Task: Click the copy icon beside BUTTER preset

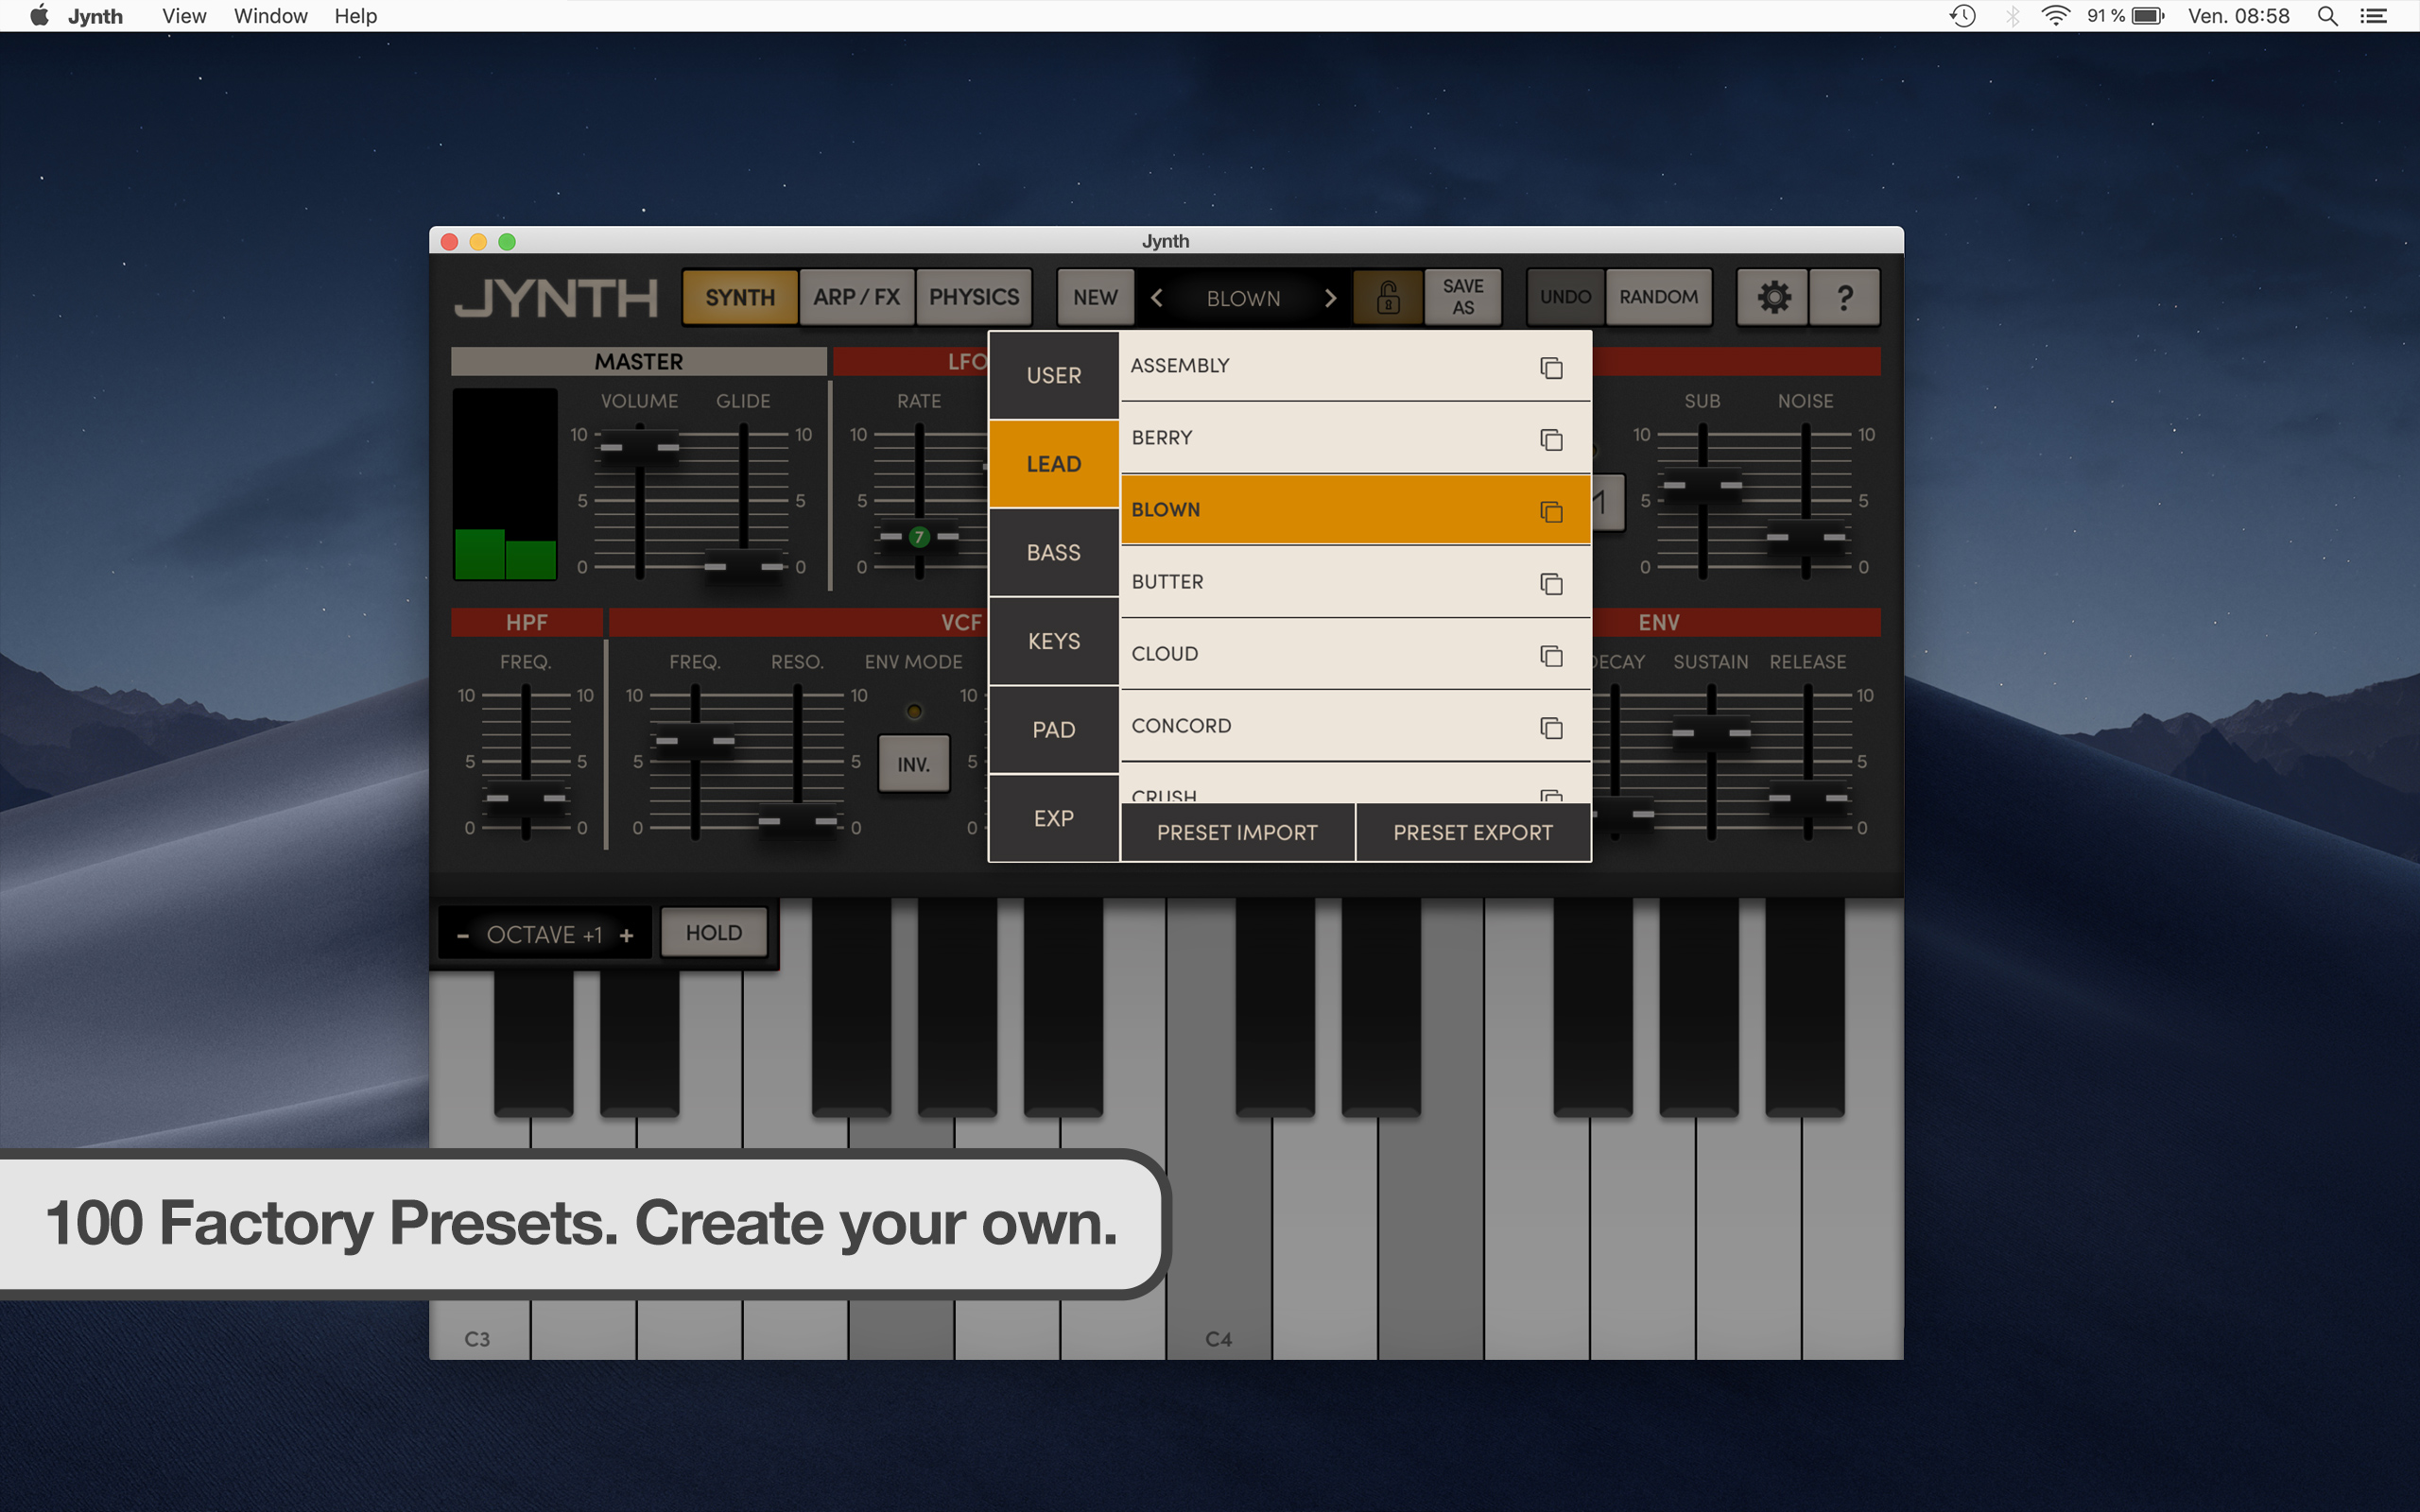Action: [1551, 583]
